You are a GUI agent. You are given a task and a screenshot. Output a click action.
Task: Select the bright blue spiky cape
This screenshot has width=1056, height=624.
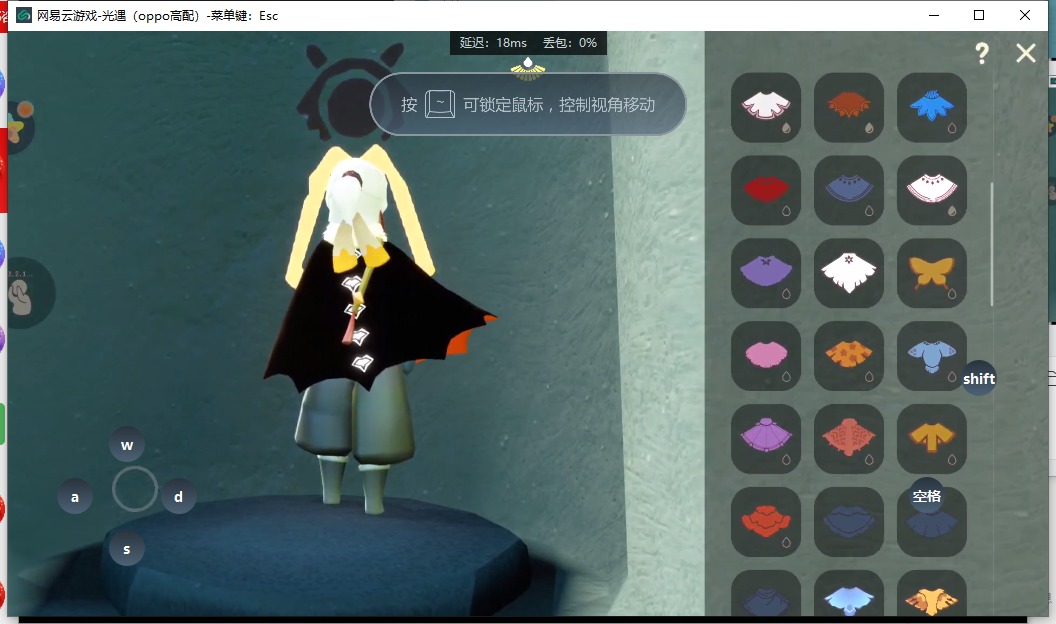[931, 107]
